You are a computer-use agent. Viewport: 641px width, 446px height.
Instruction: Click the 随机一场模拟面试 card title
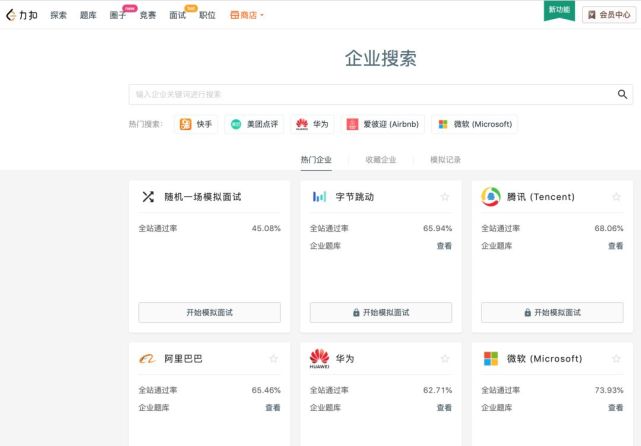(203, 197)
